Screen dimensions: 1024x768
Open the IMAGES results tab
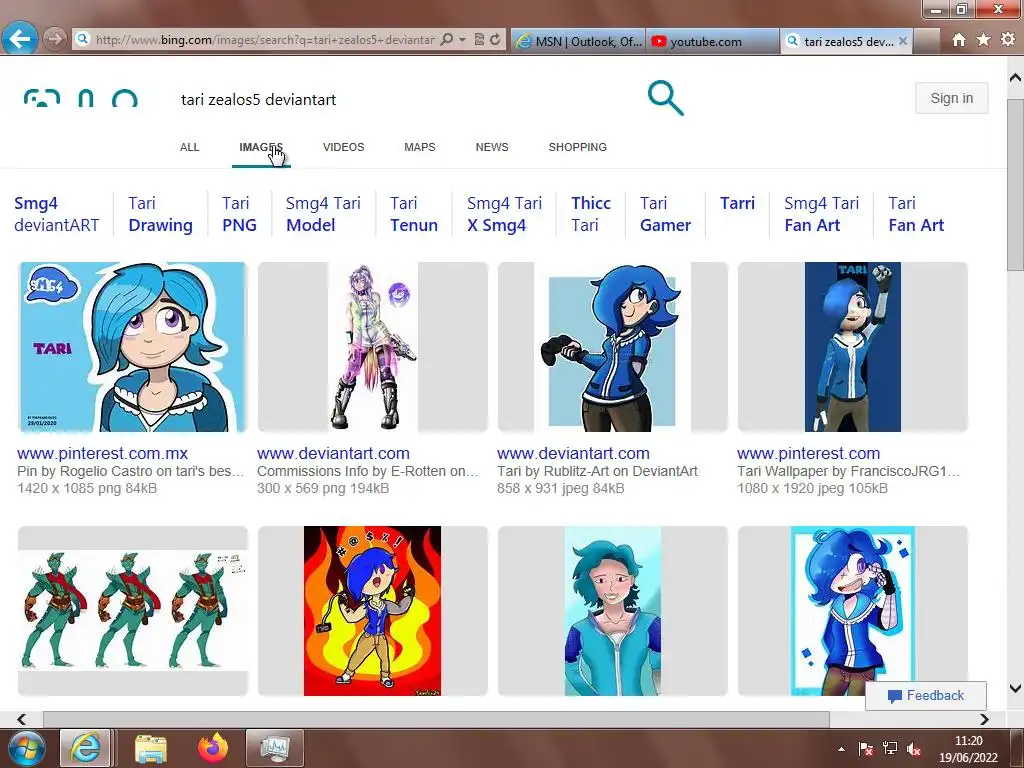[x=261, y=147]
